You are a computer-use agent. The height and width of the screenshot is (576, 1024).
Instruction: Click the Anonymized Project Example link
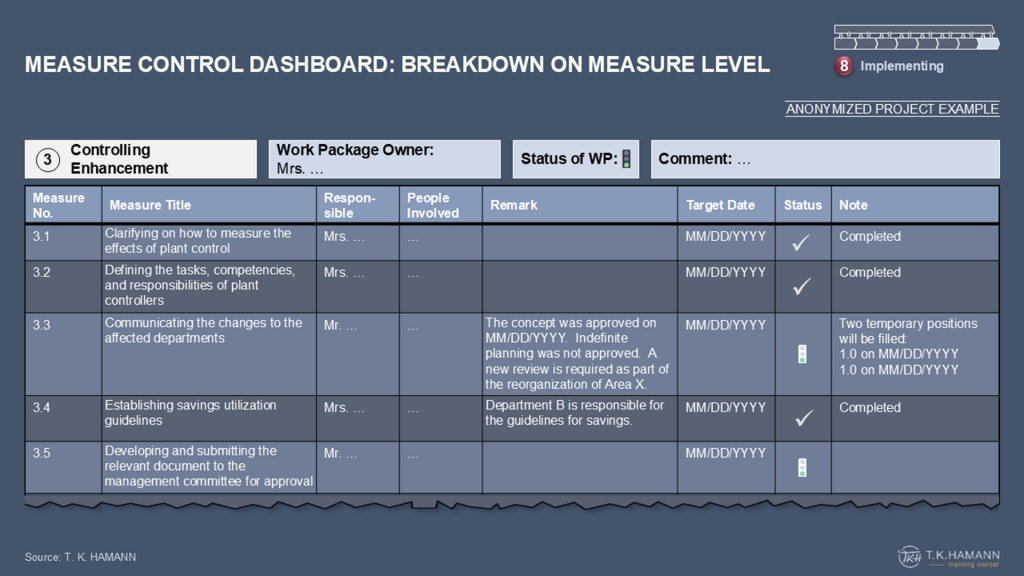(892, 109)
